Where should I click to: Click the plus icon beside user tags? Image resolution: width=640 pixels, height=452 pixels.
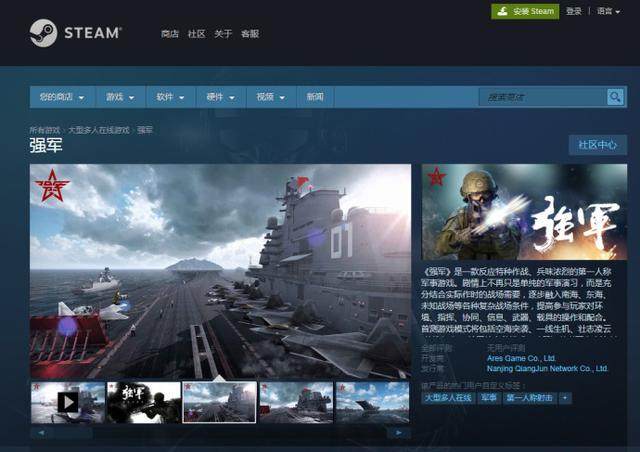[565, 398]
